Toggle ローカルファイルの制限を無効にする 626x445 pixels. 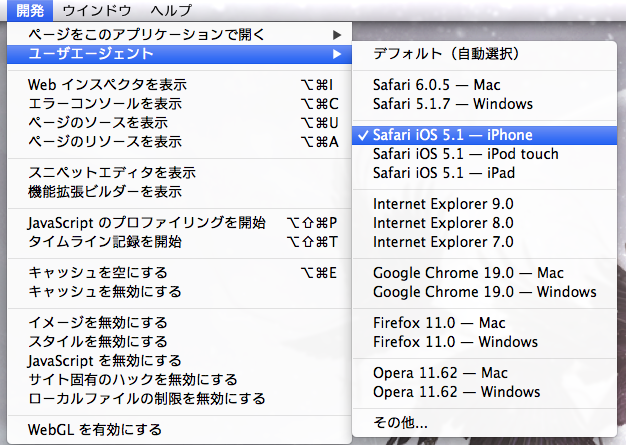[x=179, y=399]
